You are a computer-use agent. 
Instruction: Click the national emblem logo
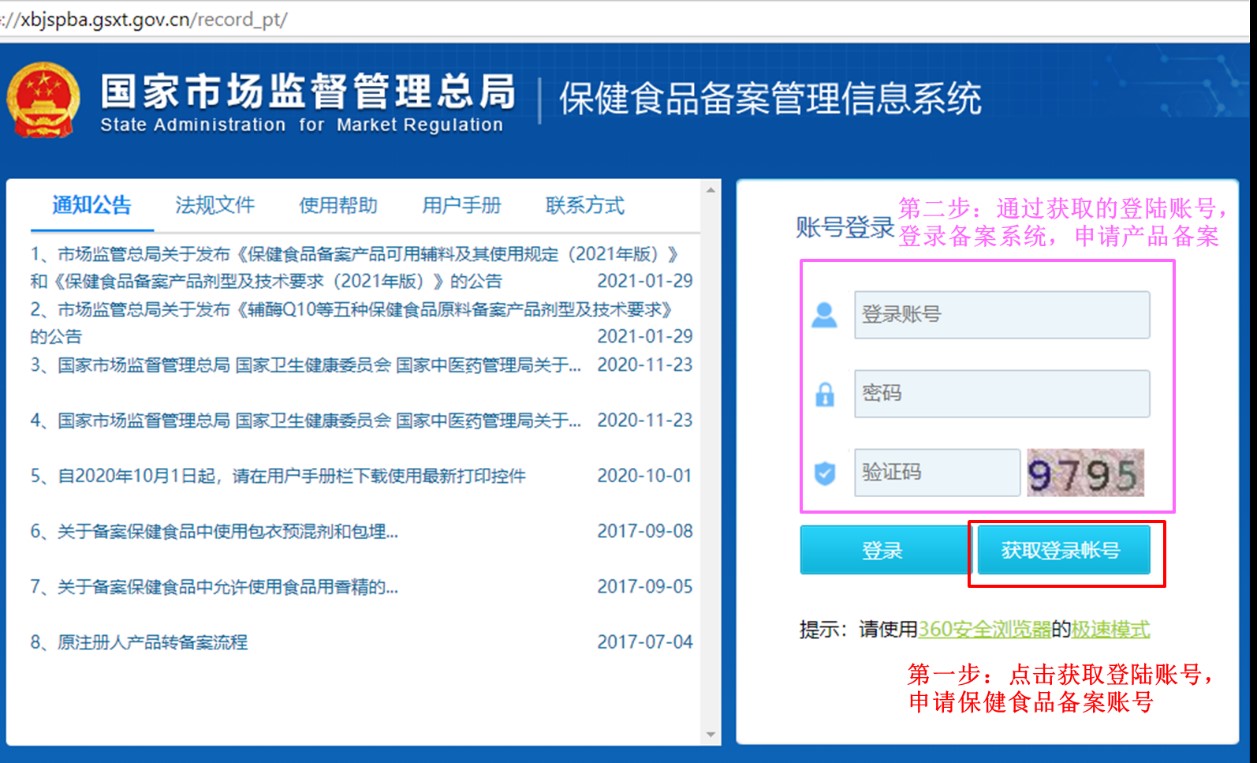click(45, 99)
